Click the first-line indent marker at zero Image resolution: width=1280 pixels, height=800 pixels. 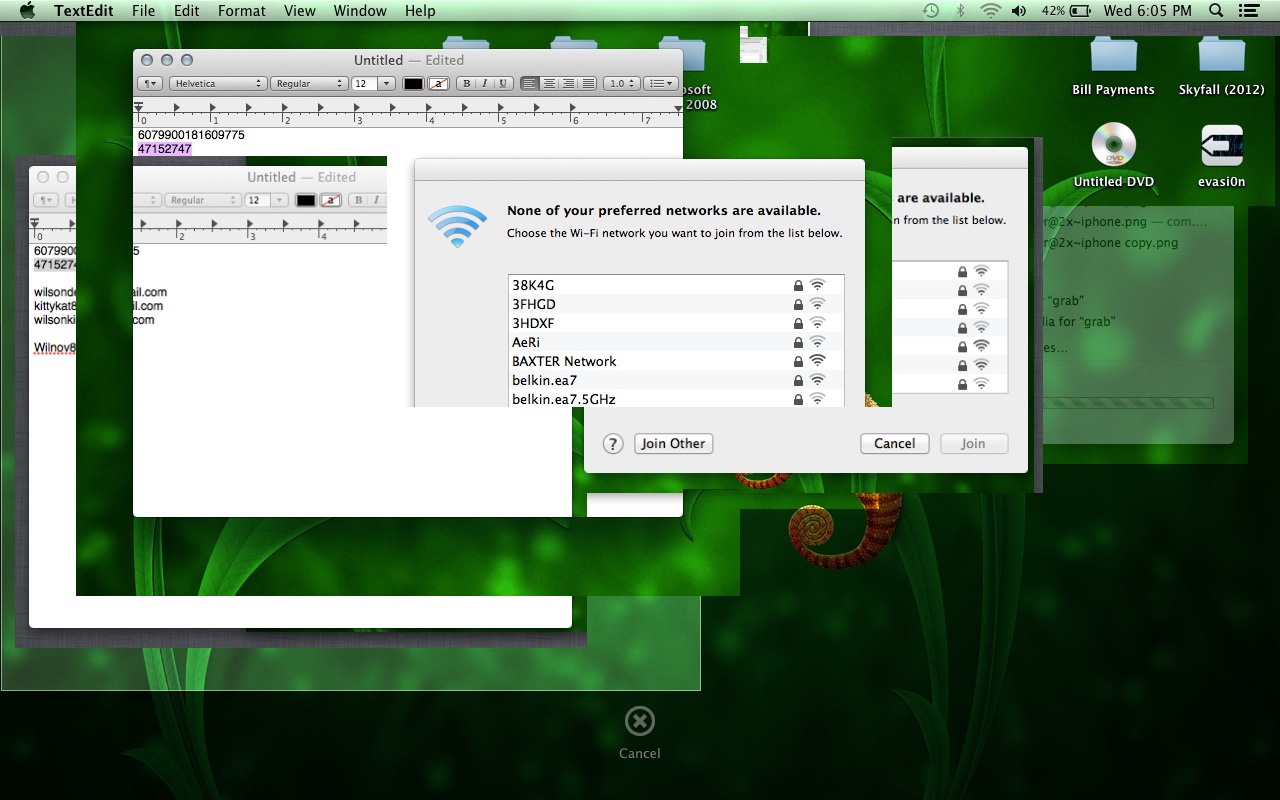click(x=139, y=105)
